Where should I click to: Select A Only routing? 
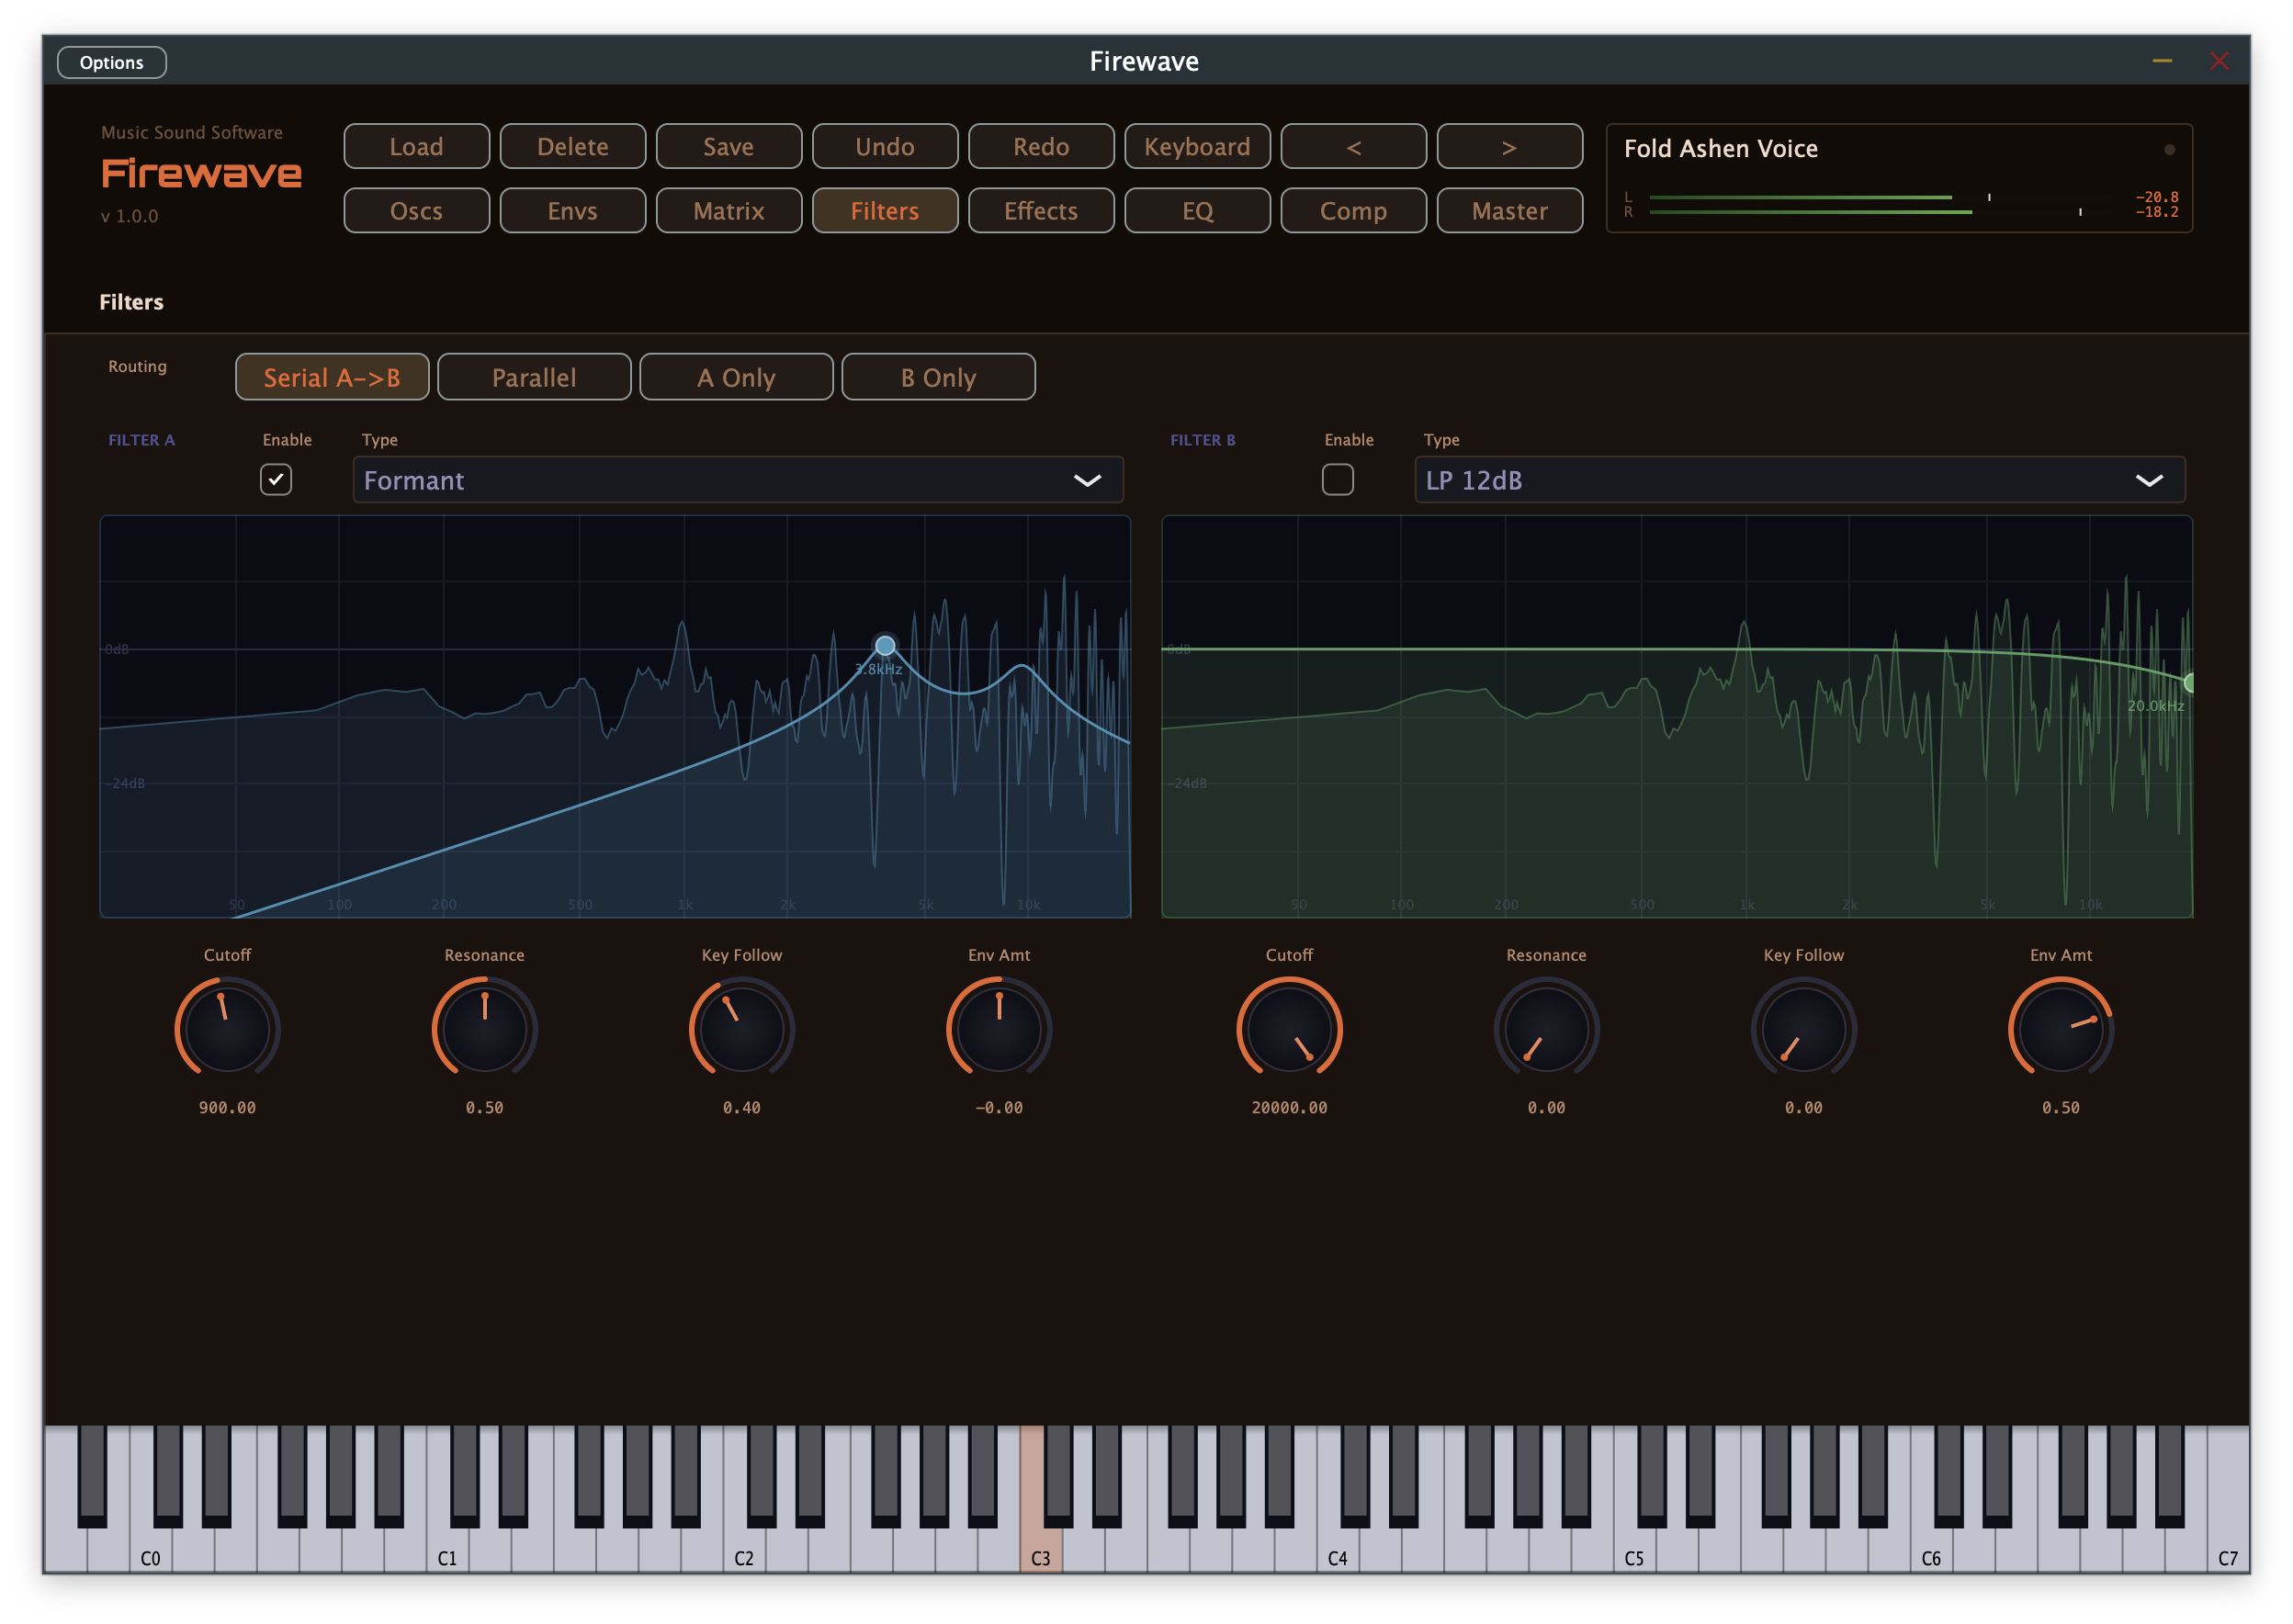pos(736,377)
